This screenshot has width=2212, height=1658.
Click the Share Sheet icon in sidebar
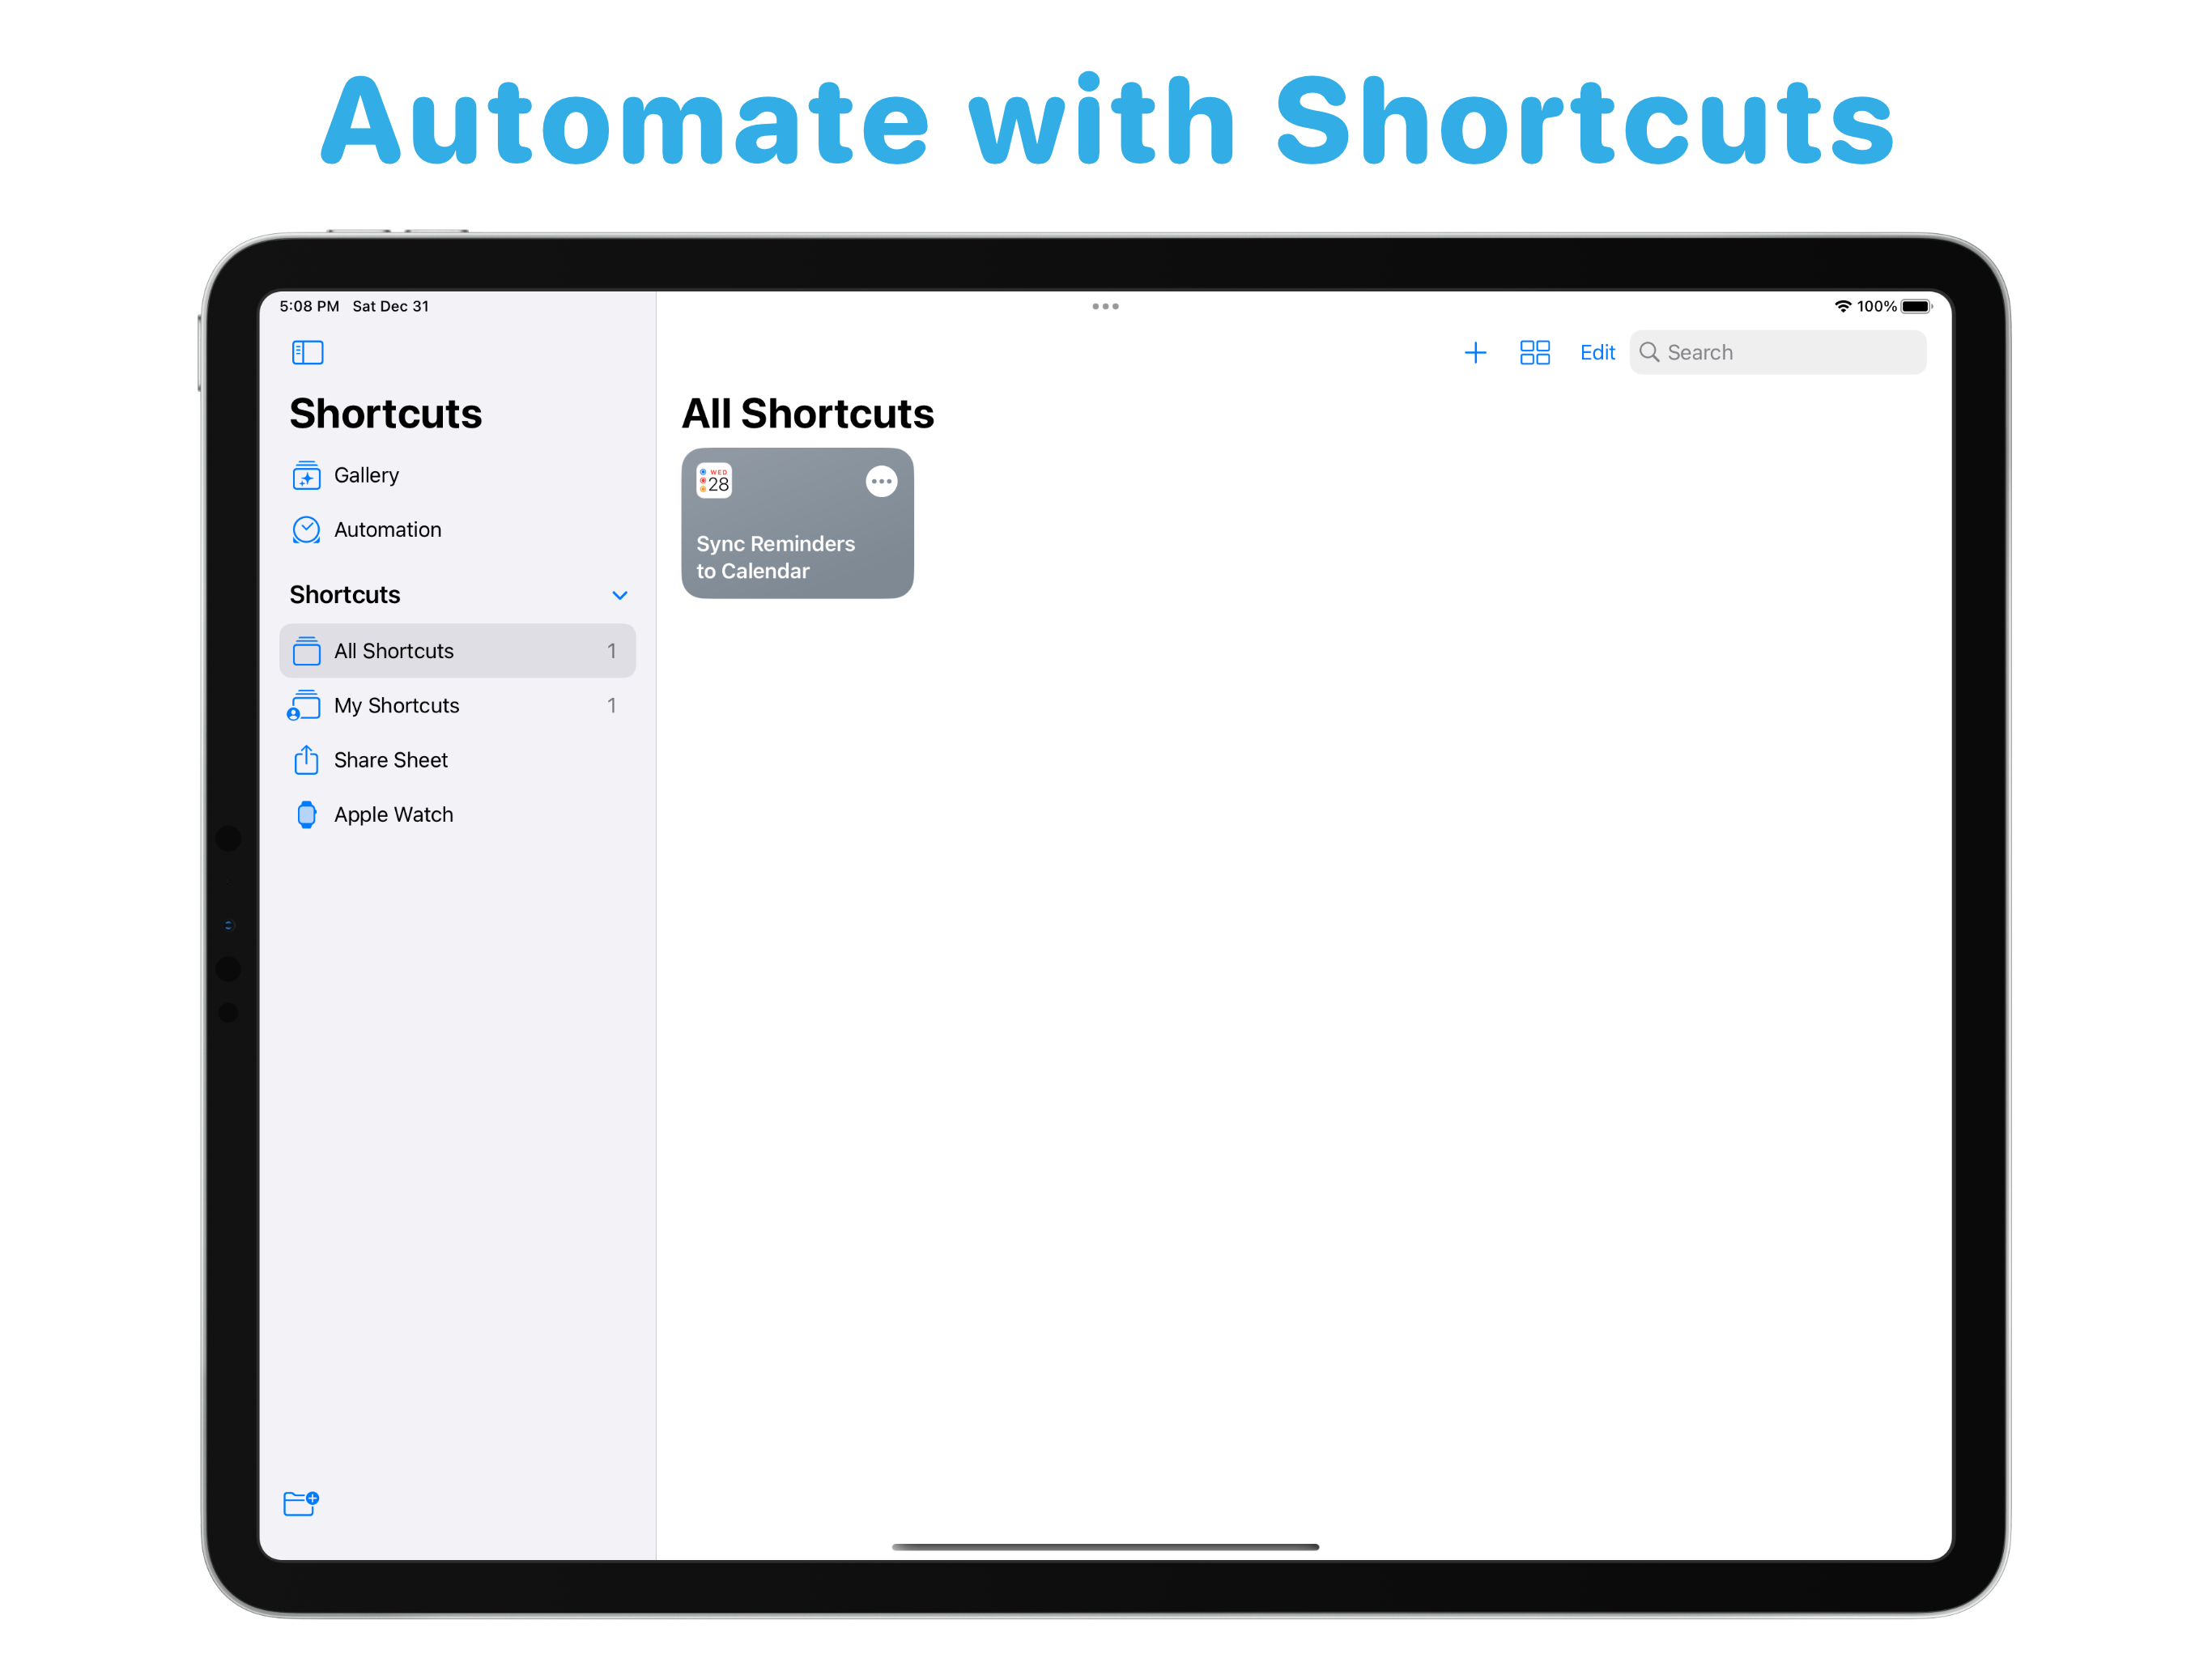point(307,759)
